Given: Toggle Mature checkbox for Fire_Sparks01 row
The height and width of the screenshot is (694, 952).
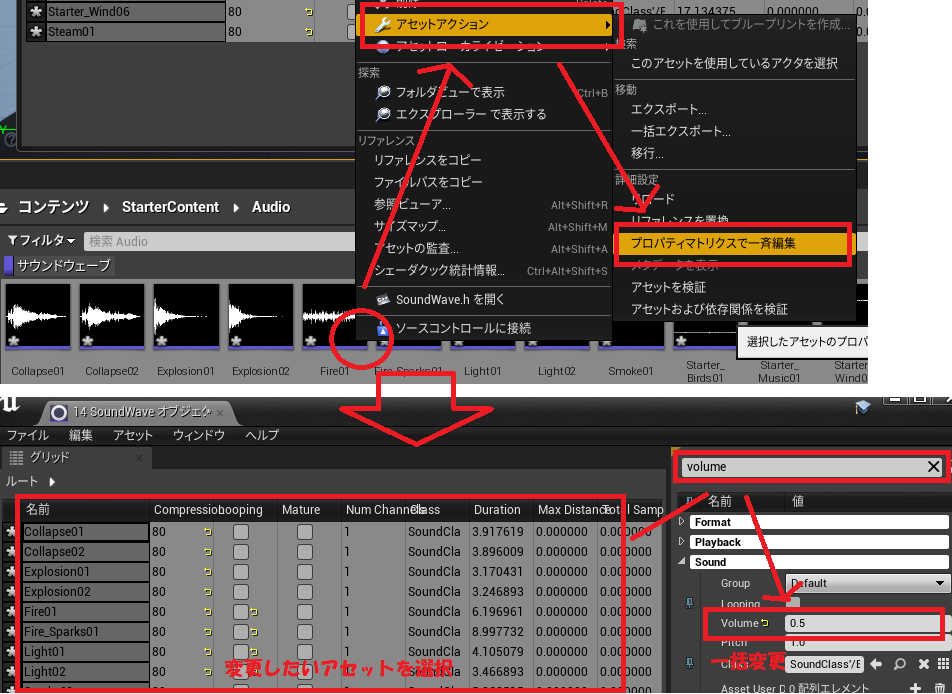Looking at the screenshot, I should [x=305, y=632].
